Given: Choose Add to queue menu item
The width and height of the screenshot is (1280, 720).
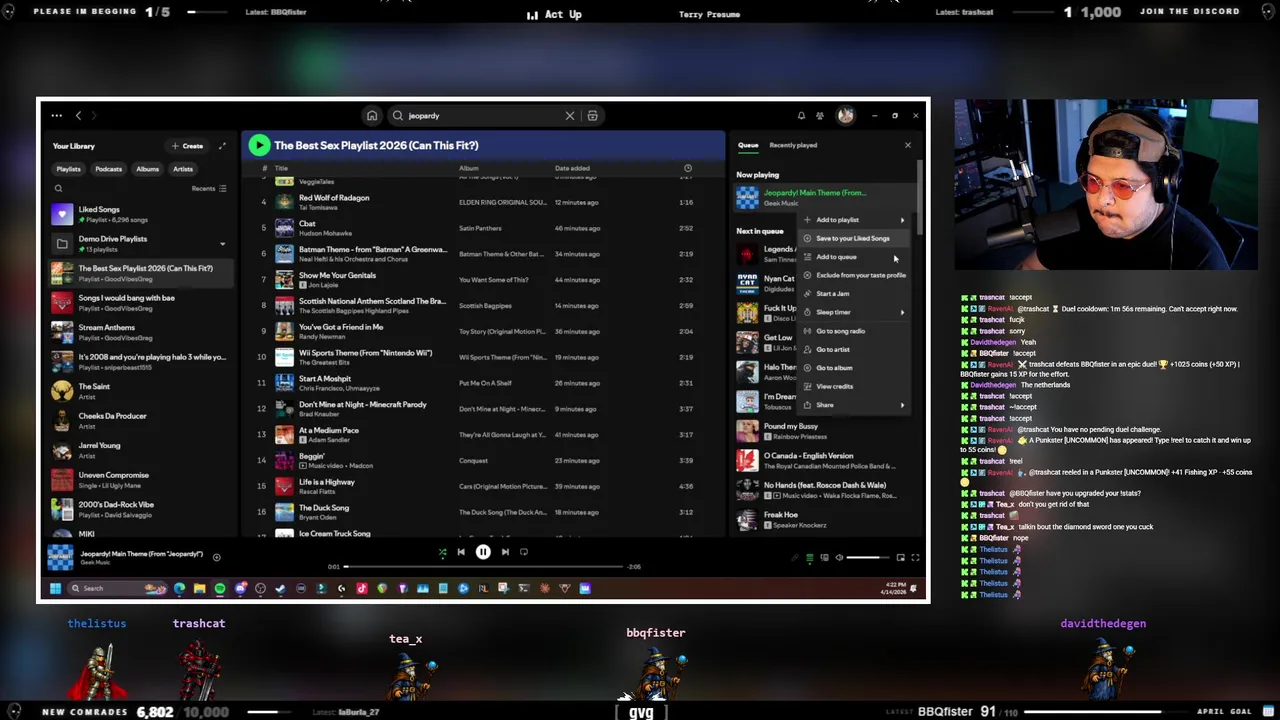Looking at the screenshot, I should coord(855,257).
